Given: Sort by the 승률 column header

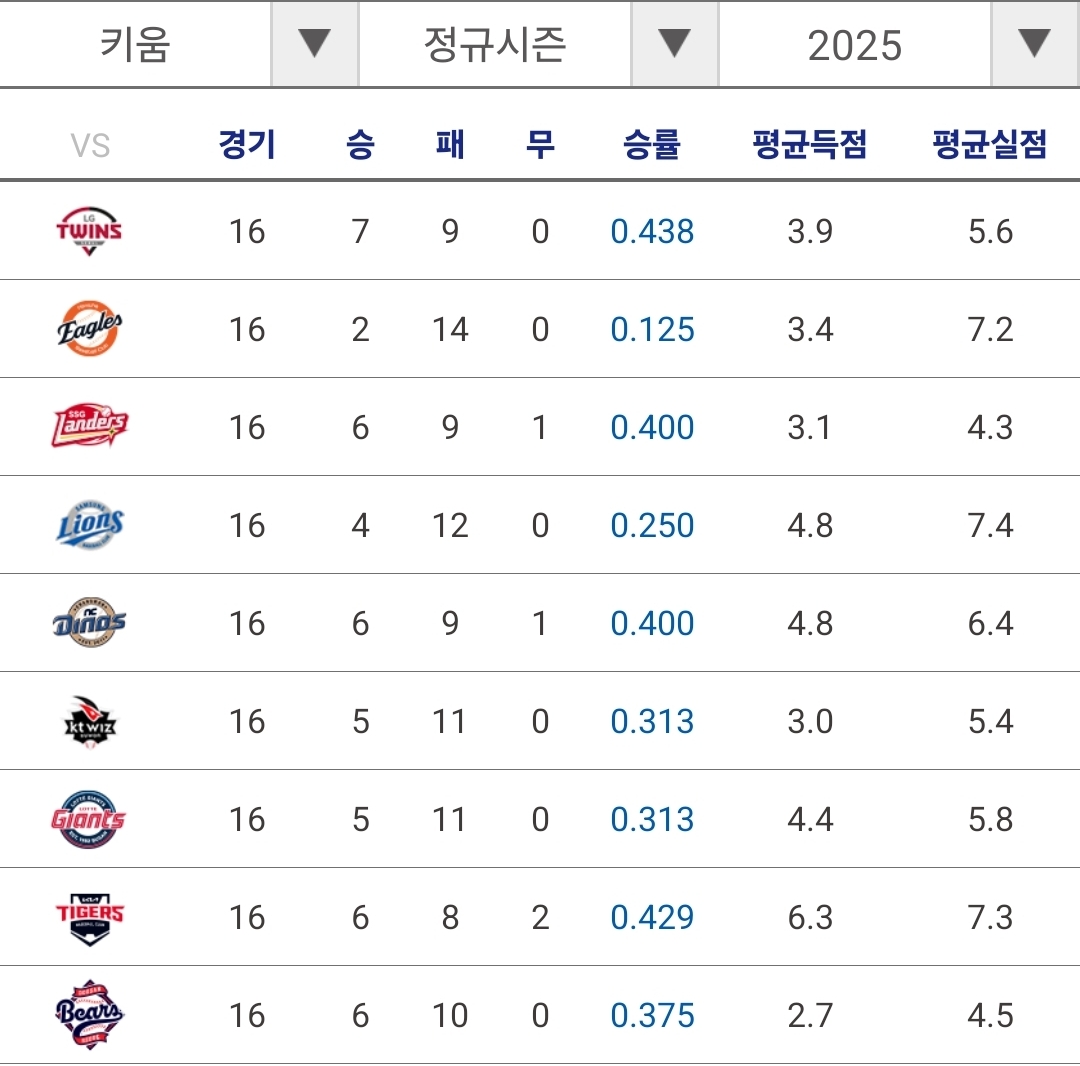Looking at the screenshot, I should (x=652, y=145).
